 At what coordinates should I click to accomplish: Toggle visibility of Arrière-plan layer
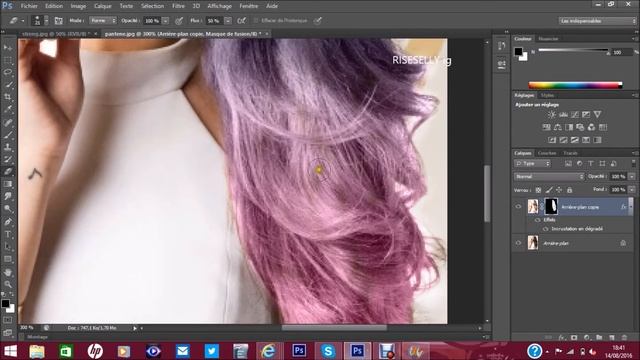tap(518, 243)
